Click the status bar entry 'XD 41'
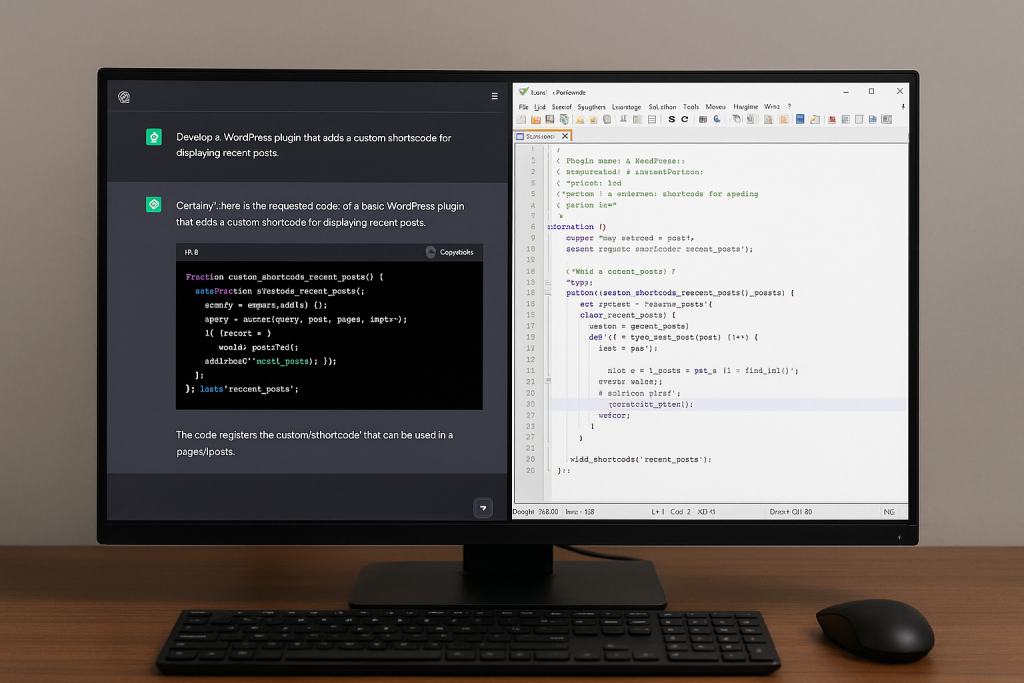 [706, 512]
